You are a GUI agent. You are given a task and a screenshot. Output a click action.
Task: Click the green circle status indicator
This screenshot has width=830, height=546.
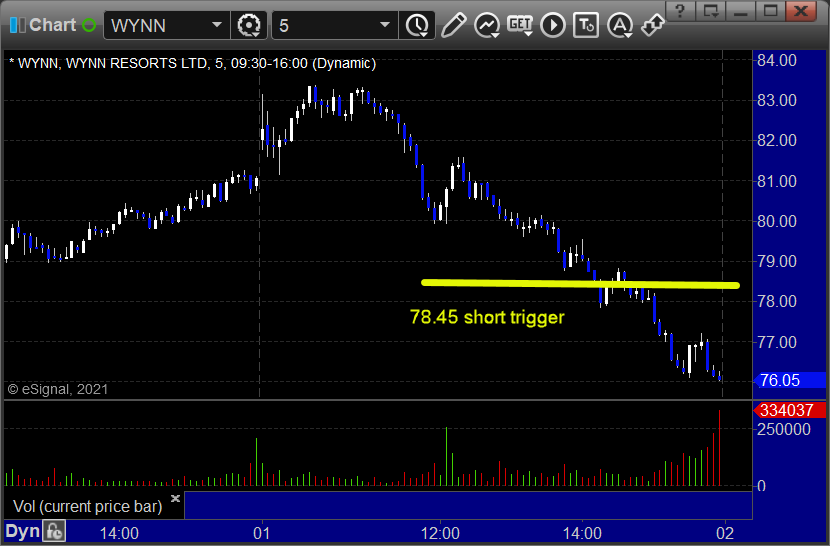[x=89, y=25]
